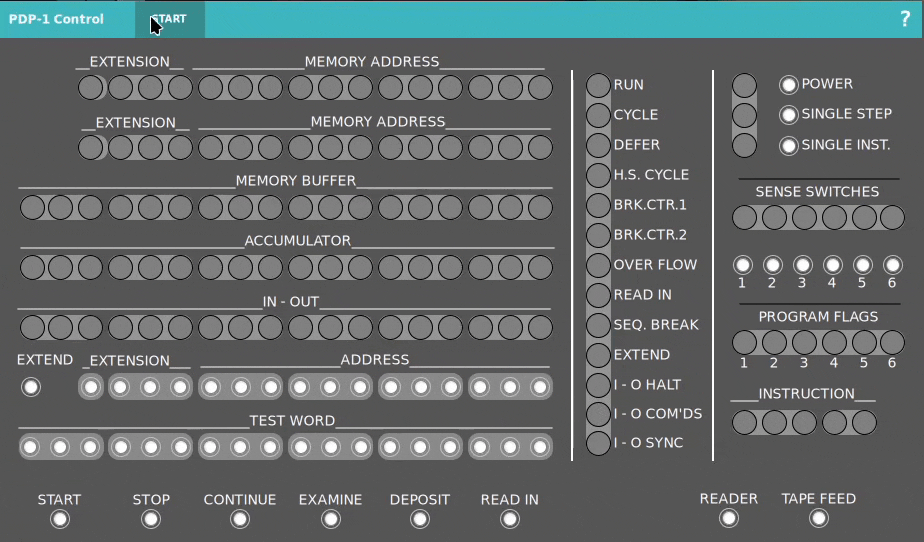Click the EXAMINE switch
This screenshot has height=542, width=924.
tap(331, 519)
